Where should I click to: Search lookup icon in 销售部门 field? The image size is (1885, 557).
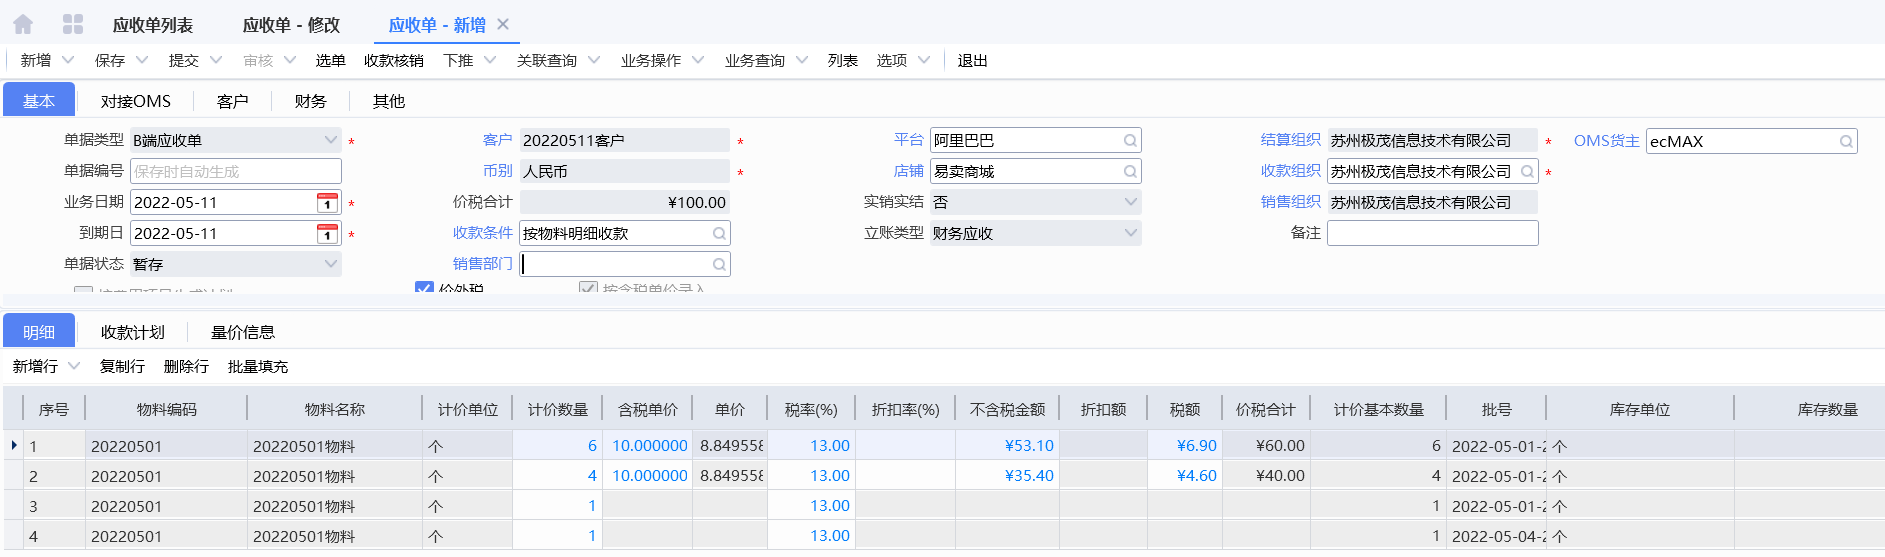(719, 265)
